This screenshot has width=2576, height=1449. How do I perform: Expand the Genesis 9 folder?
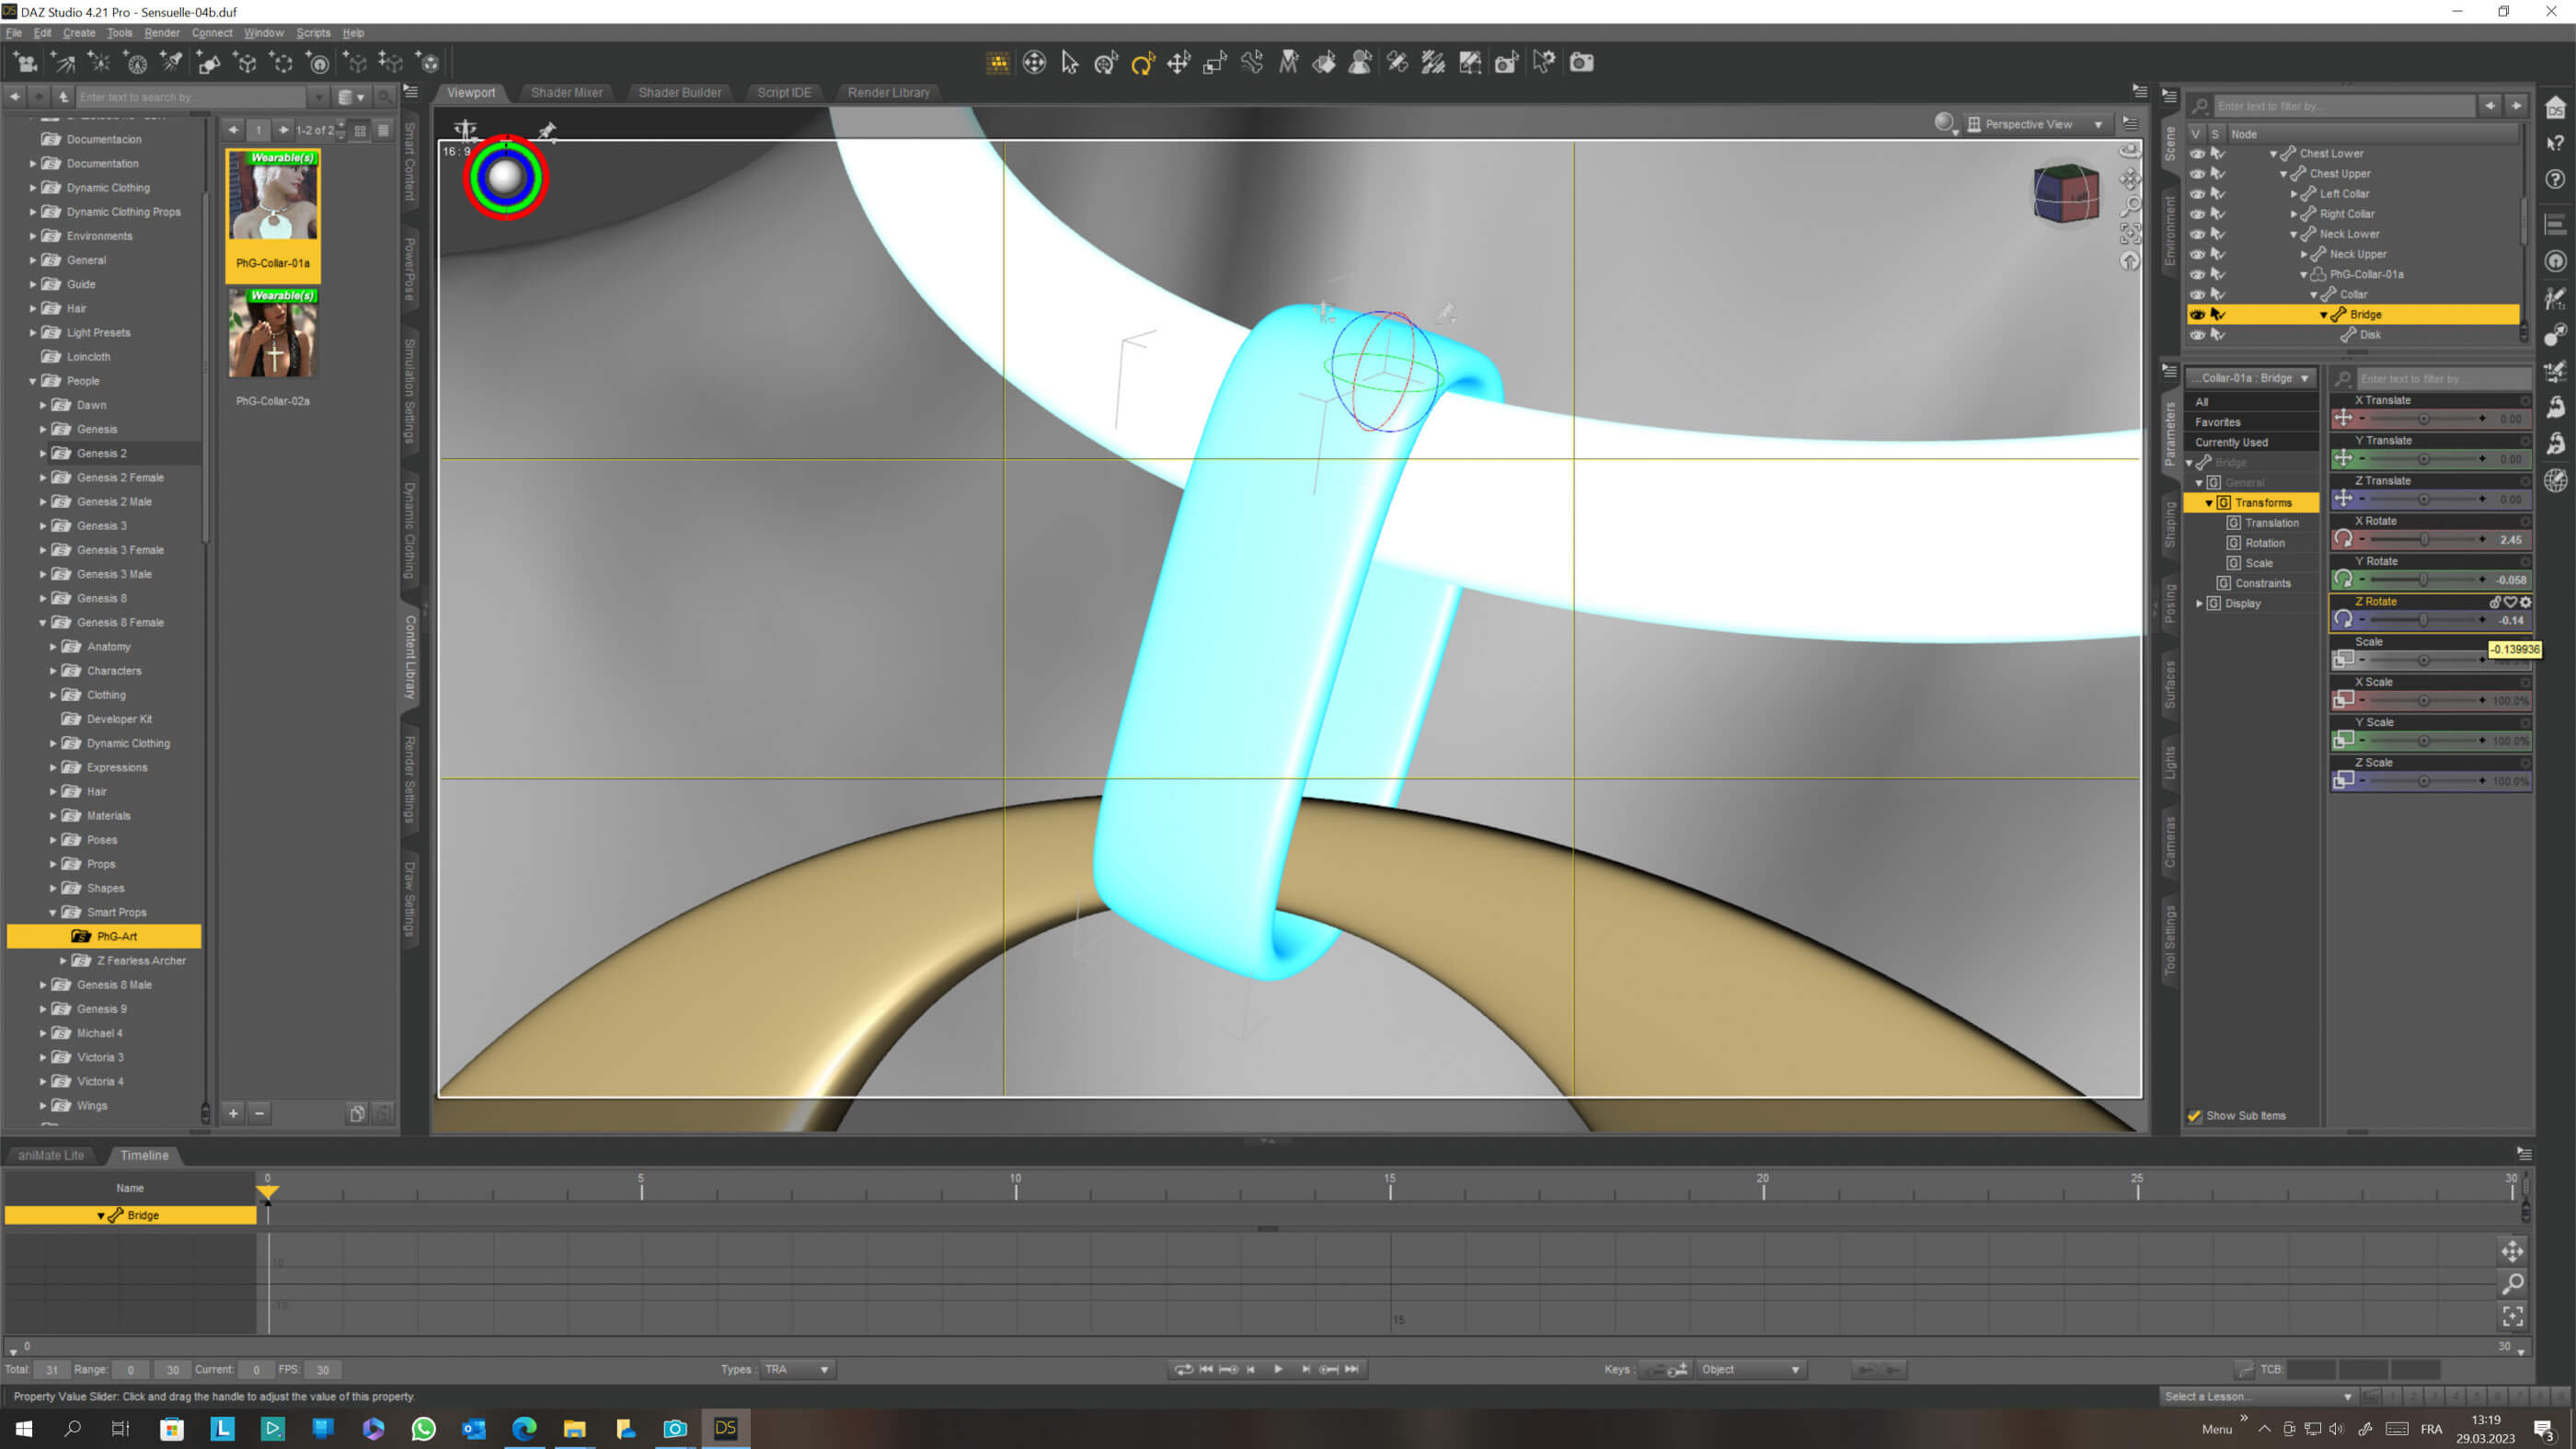(x=43, y=1009)
